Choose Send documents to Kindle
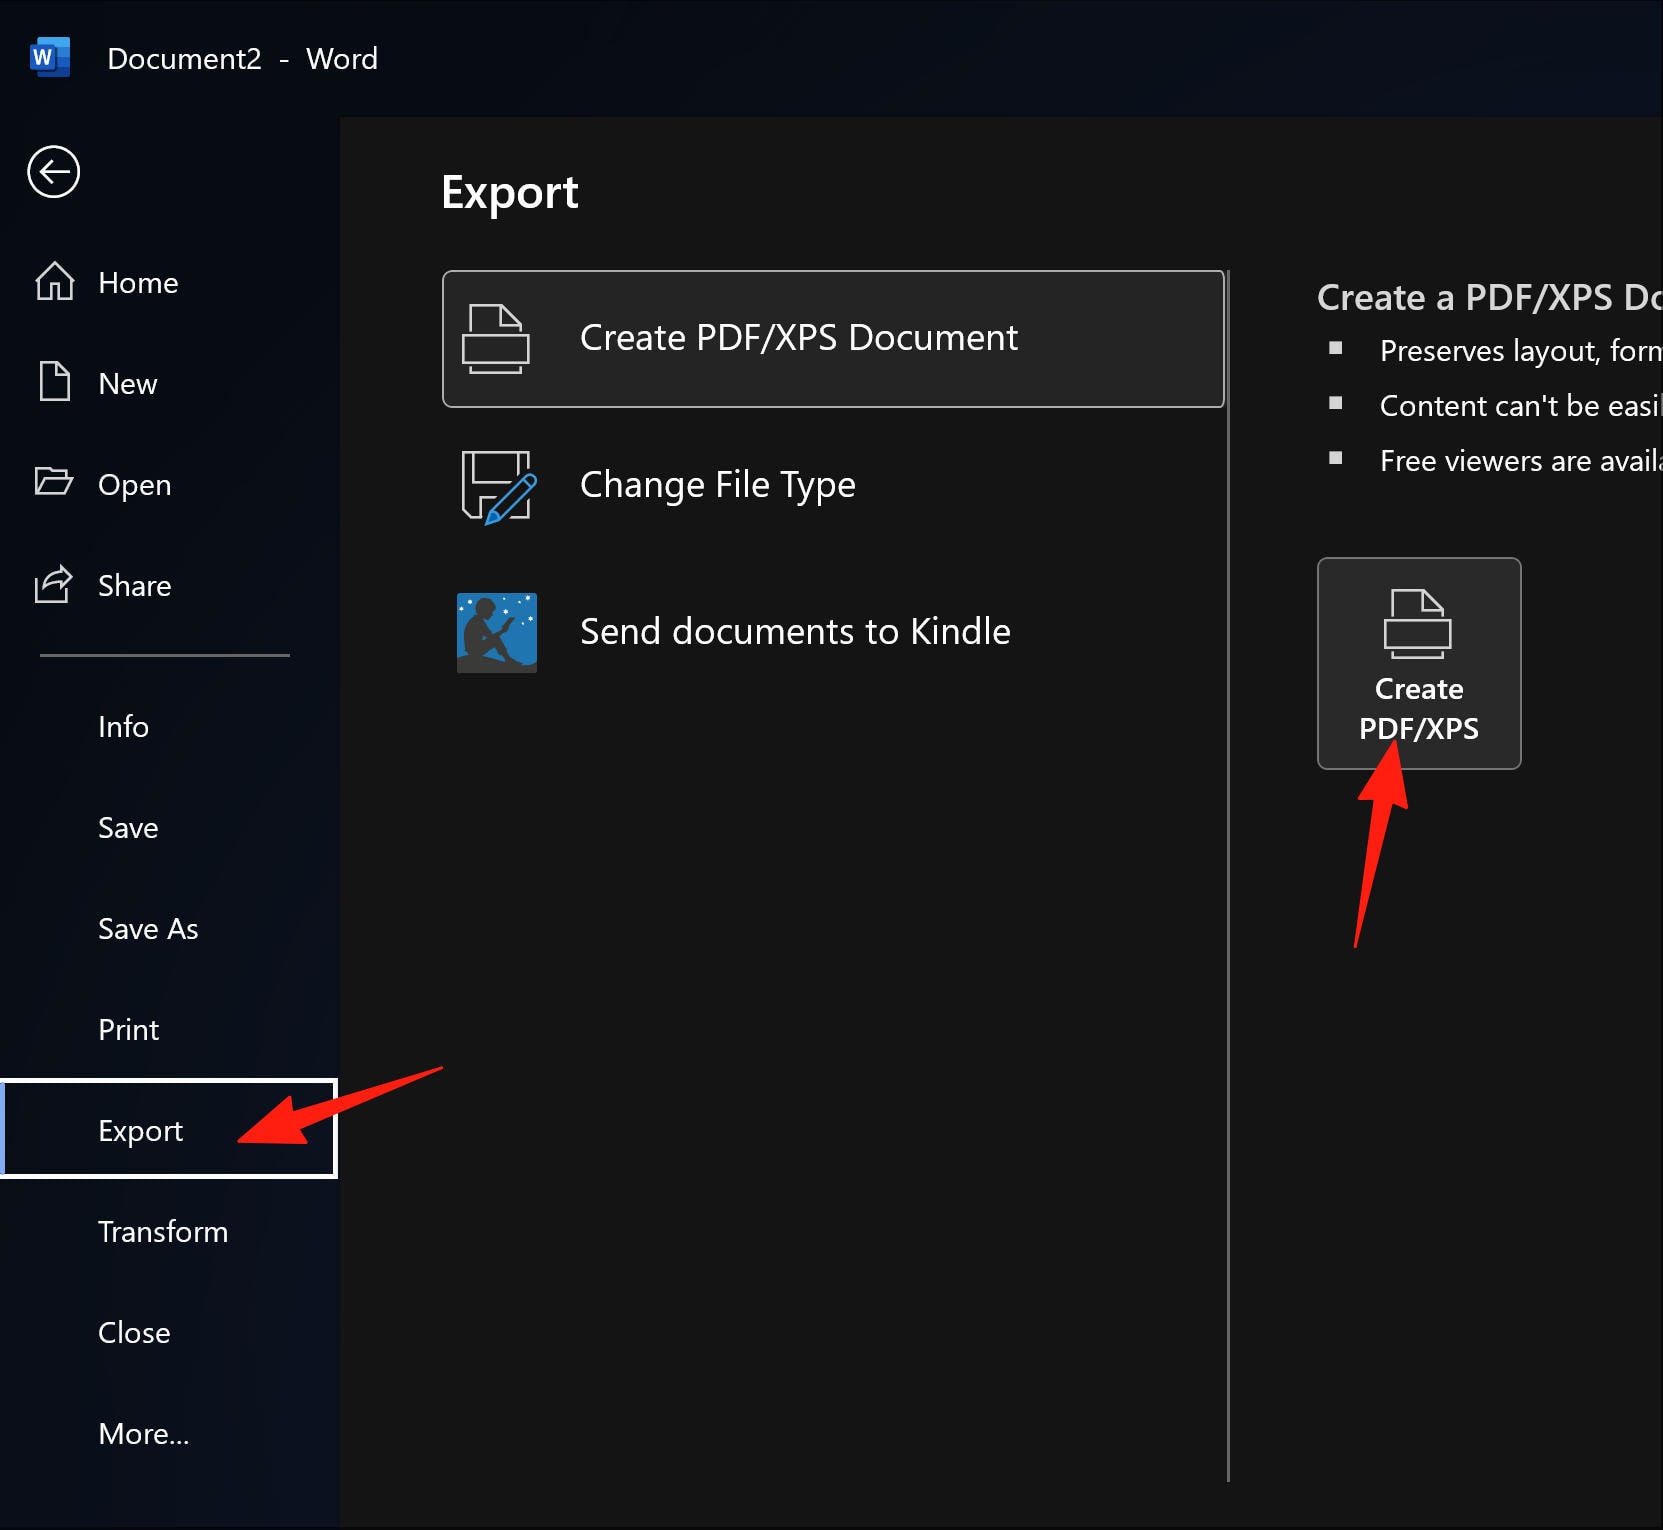Screen dimensions: 1663x1530 [833, 633]
